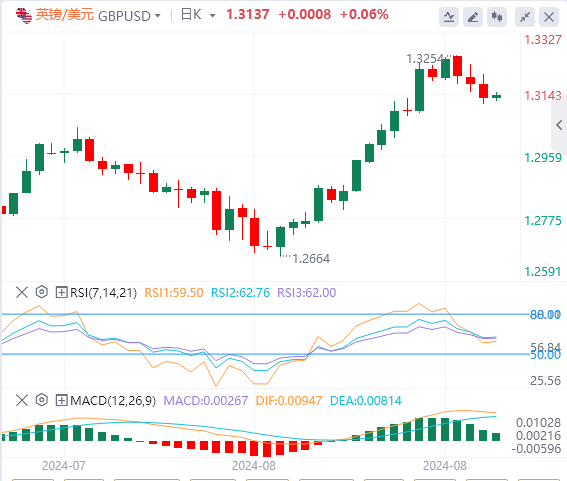Click the 25.56 RSI axis label

coord(545,380)
